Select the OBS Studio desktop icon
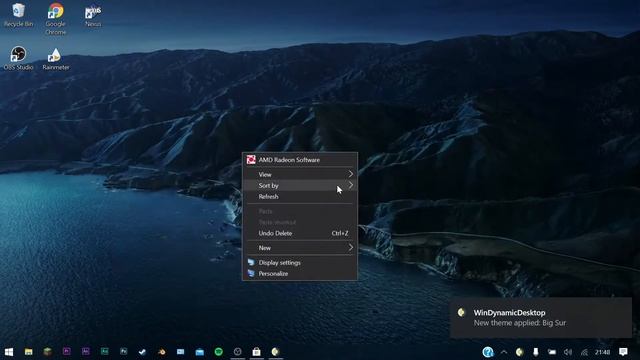Image resolution: width=640 pixels, height=360 pixels. pos(18,58)
